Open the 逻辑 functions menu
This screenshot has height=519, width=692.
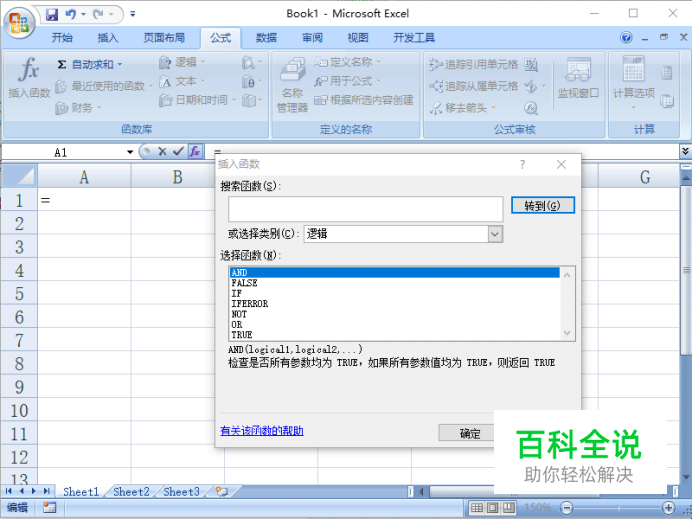click(x=182, y=62)
